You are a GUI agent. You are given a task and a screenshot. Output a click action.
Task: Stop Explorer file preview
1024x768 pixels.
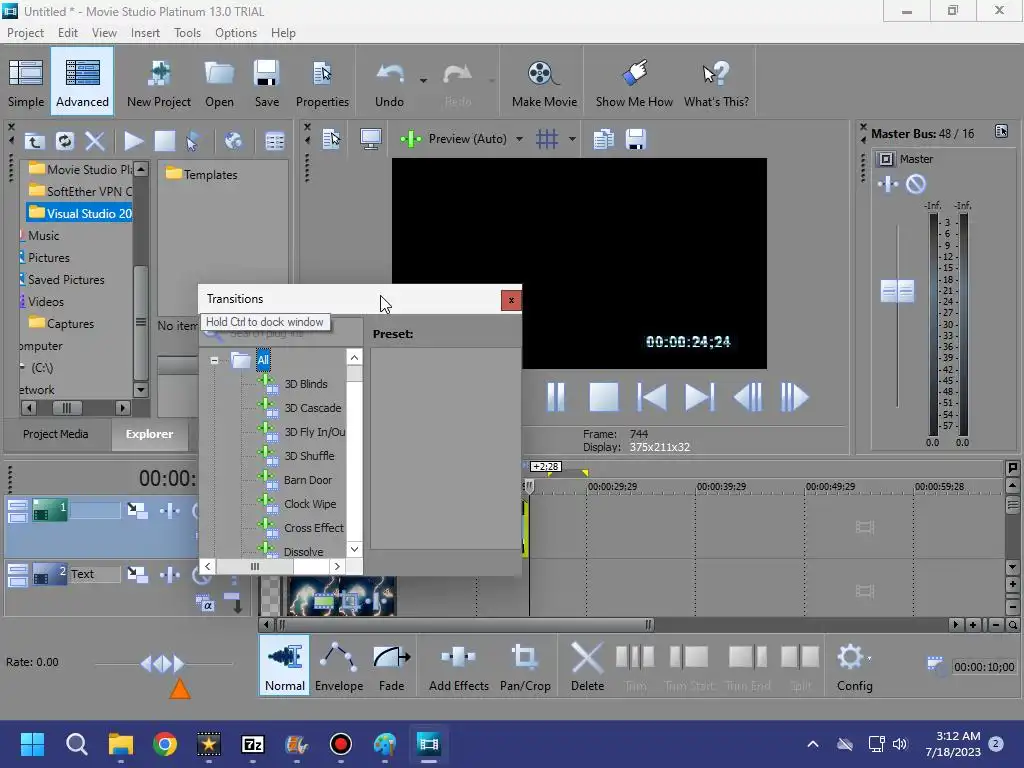coord(164,140)
